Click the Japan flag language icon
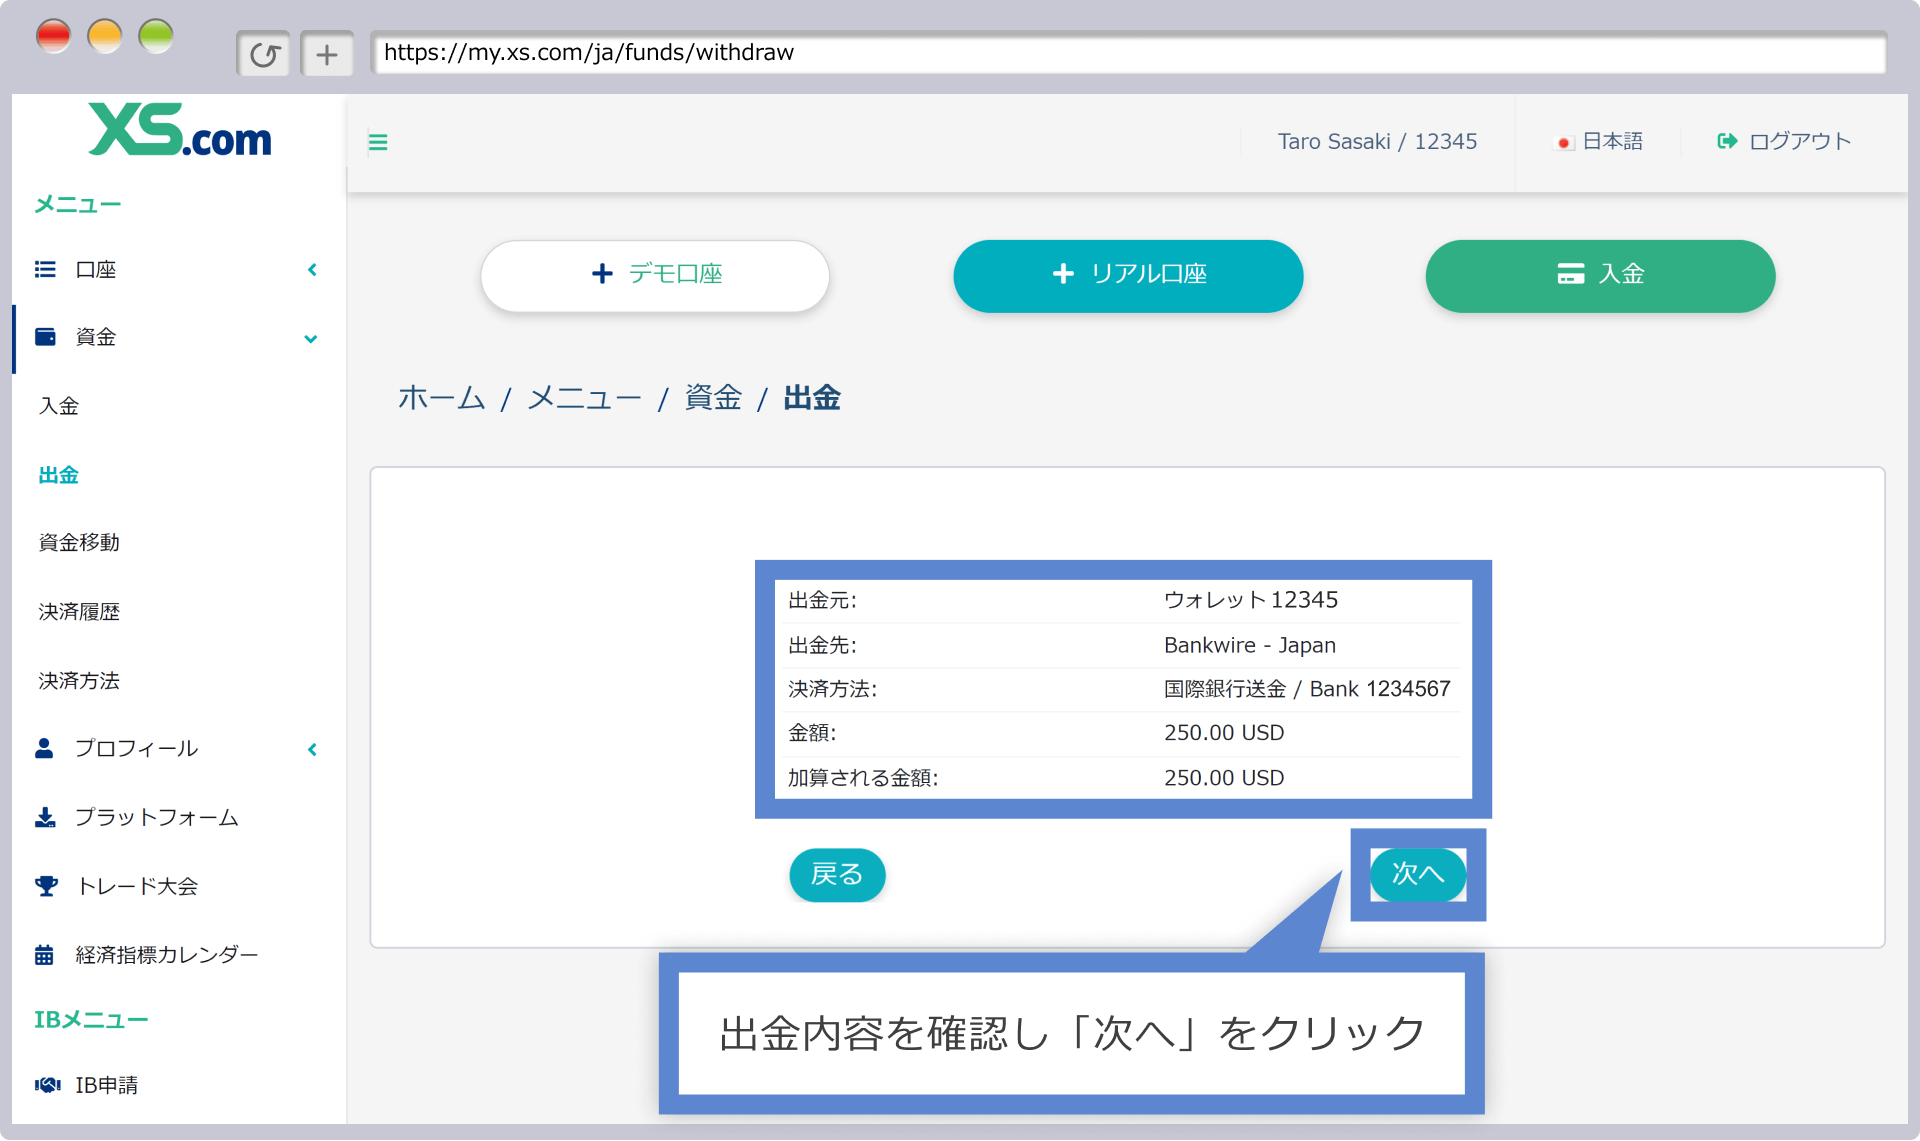Image resolution: width=1920 pixels, height=1141 pixels. click(x=1564, y=142)
